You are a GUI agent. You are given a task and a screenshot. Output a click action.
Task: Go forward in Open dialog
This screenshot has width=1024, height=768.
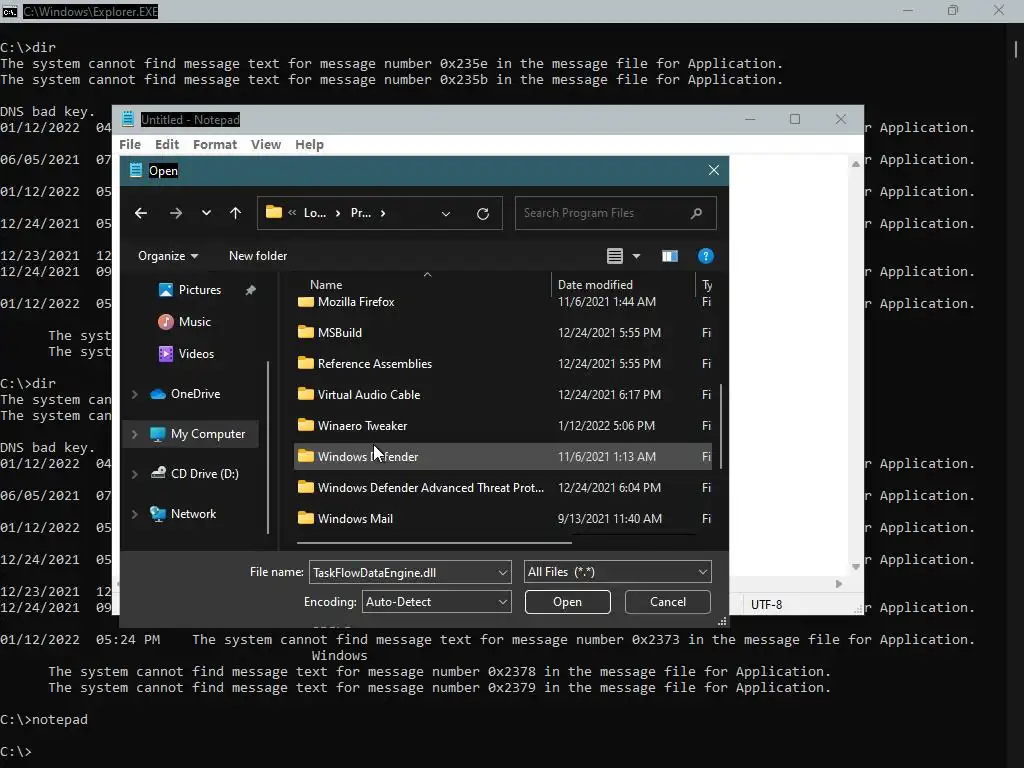[176, 213]
